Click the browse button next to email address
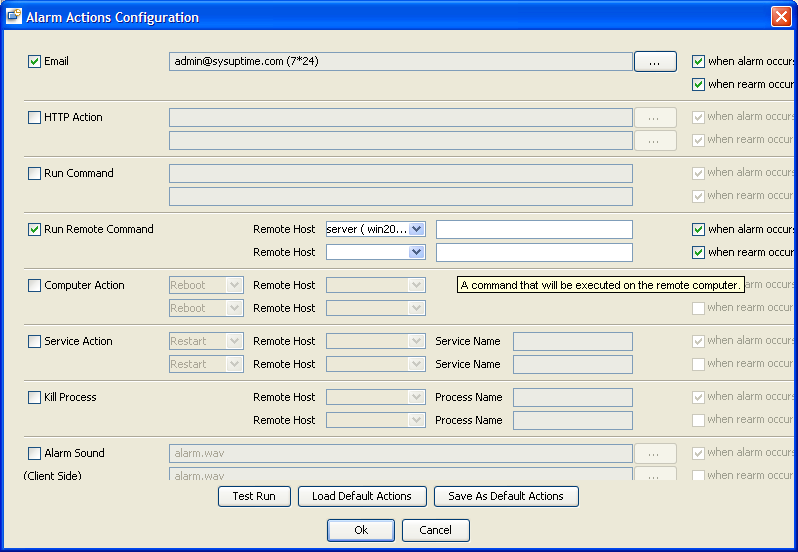Screen dimensions: 798x552 coord(654,62)
